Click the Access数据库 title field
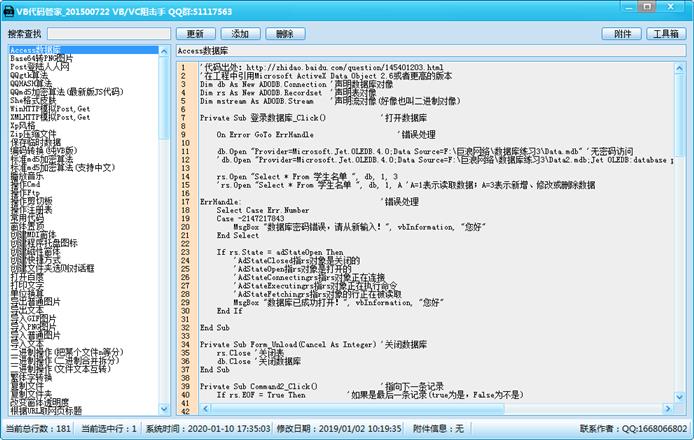The height and width of the screenshot is (440, 694). (x=431, y=51)
